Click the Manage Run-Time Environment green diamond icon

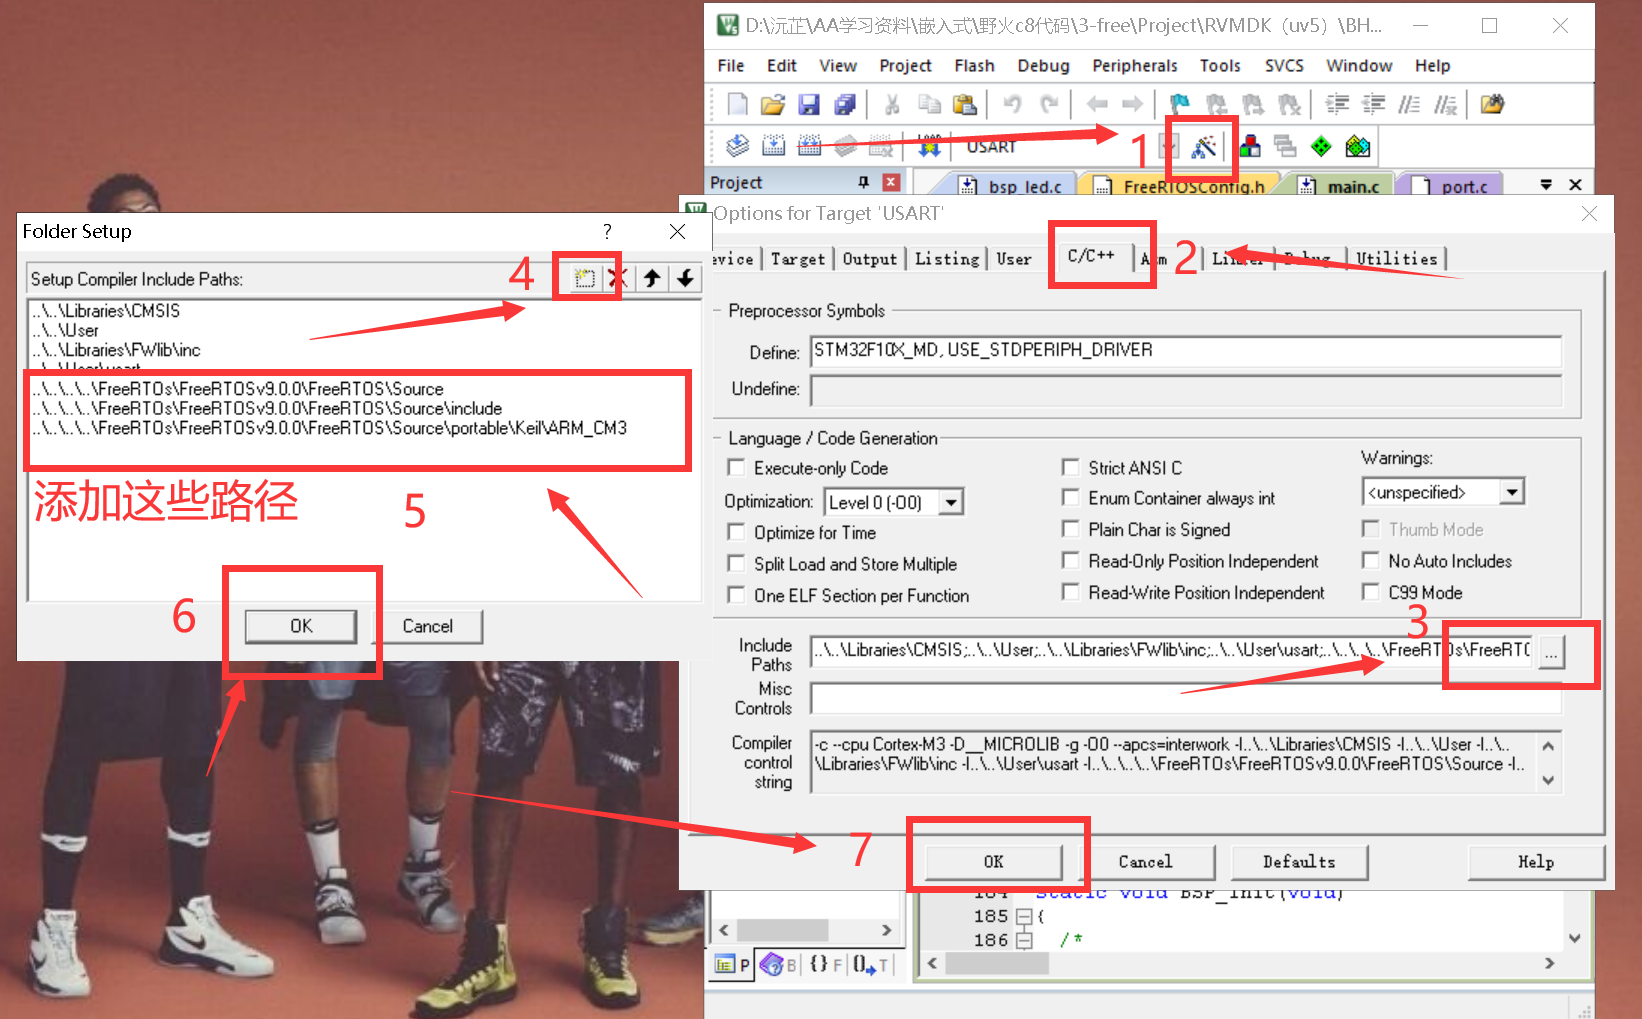(1321, 146)
